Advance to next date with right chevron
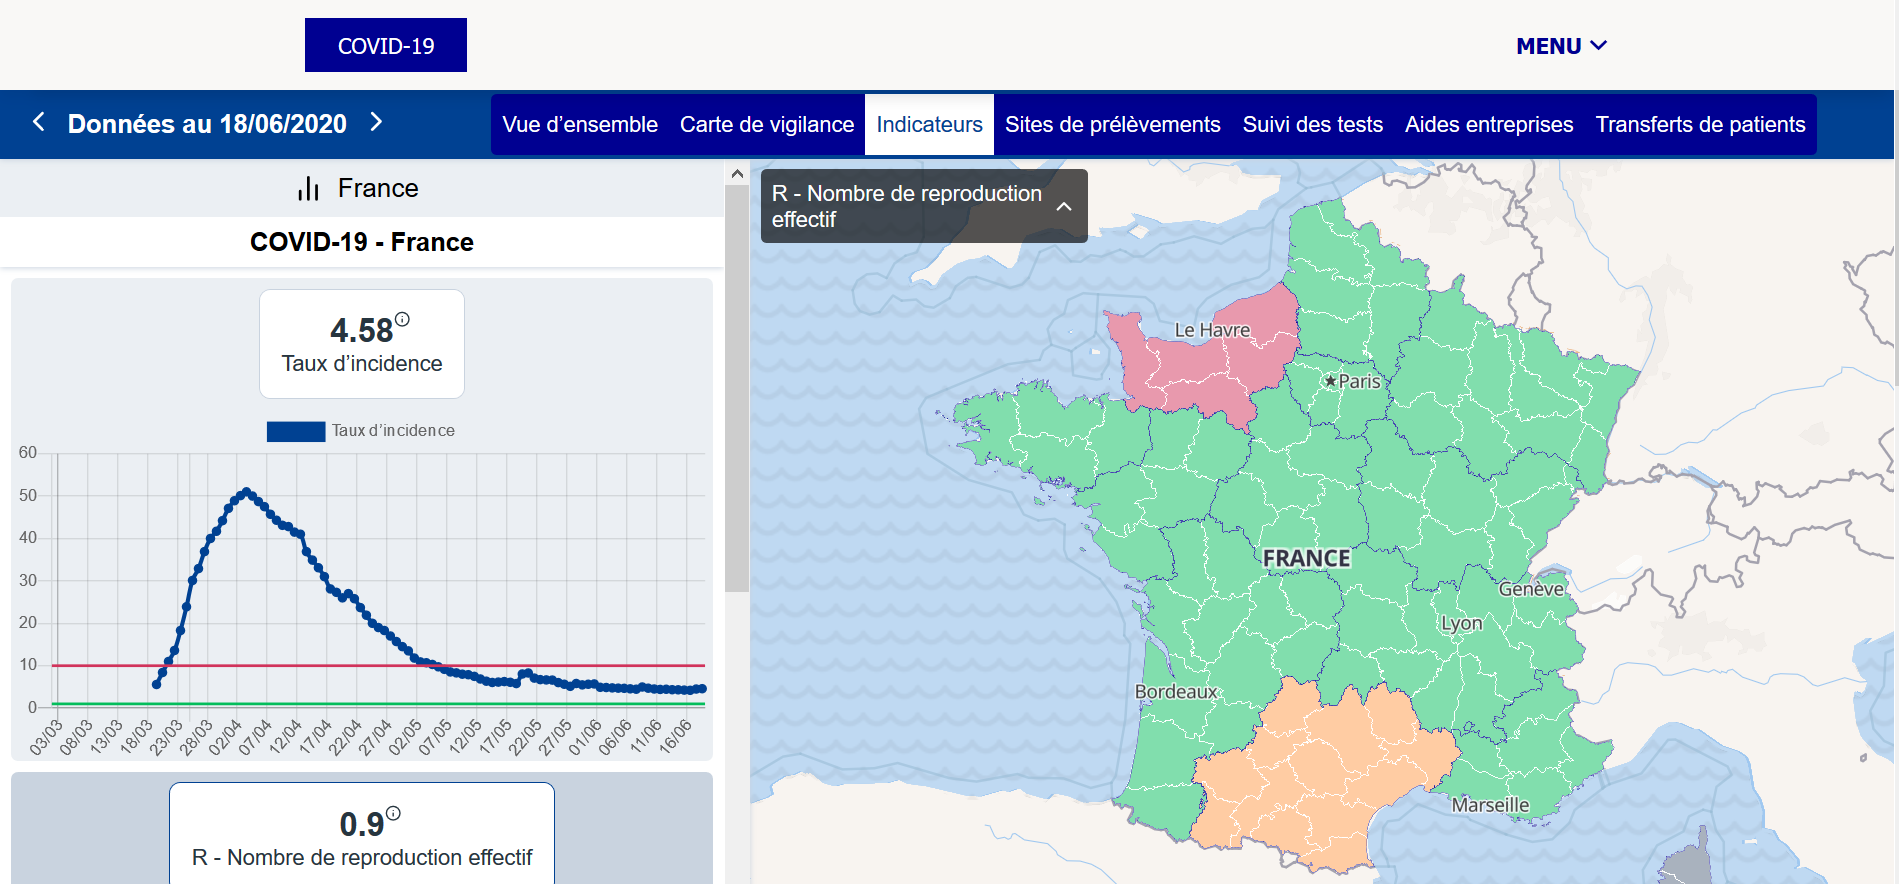 click(376, 122)
